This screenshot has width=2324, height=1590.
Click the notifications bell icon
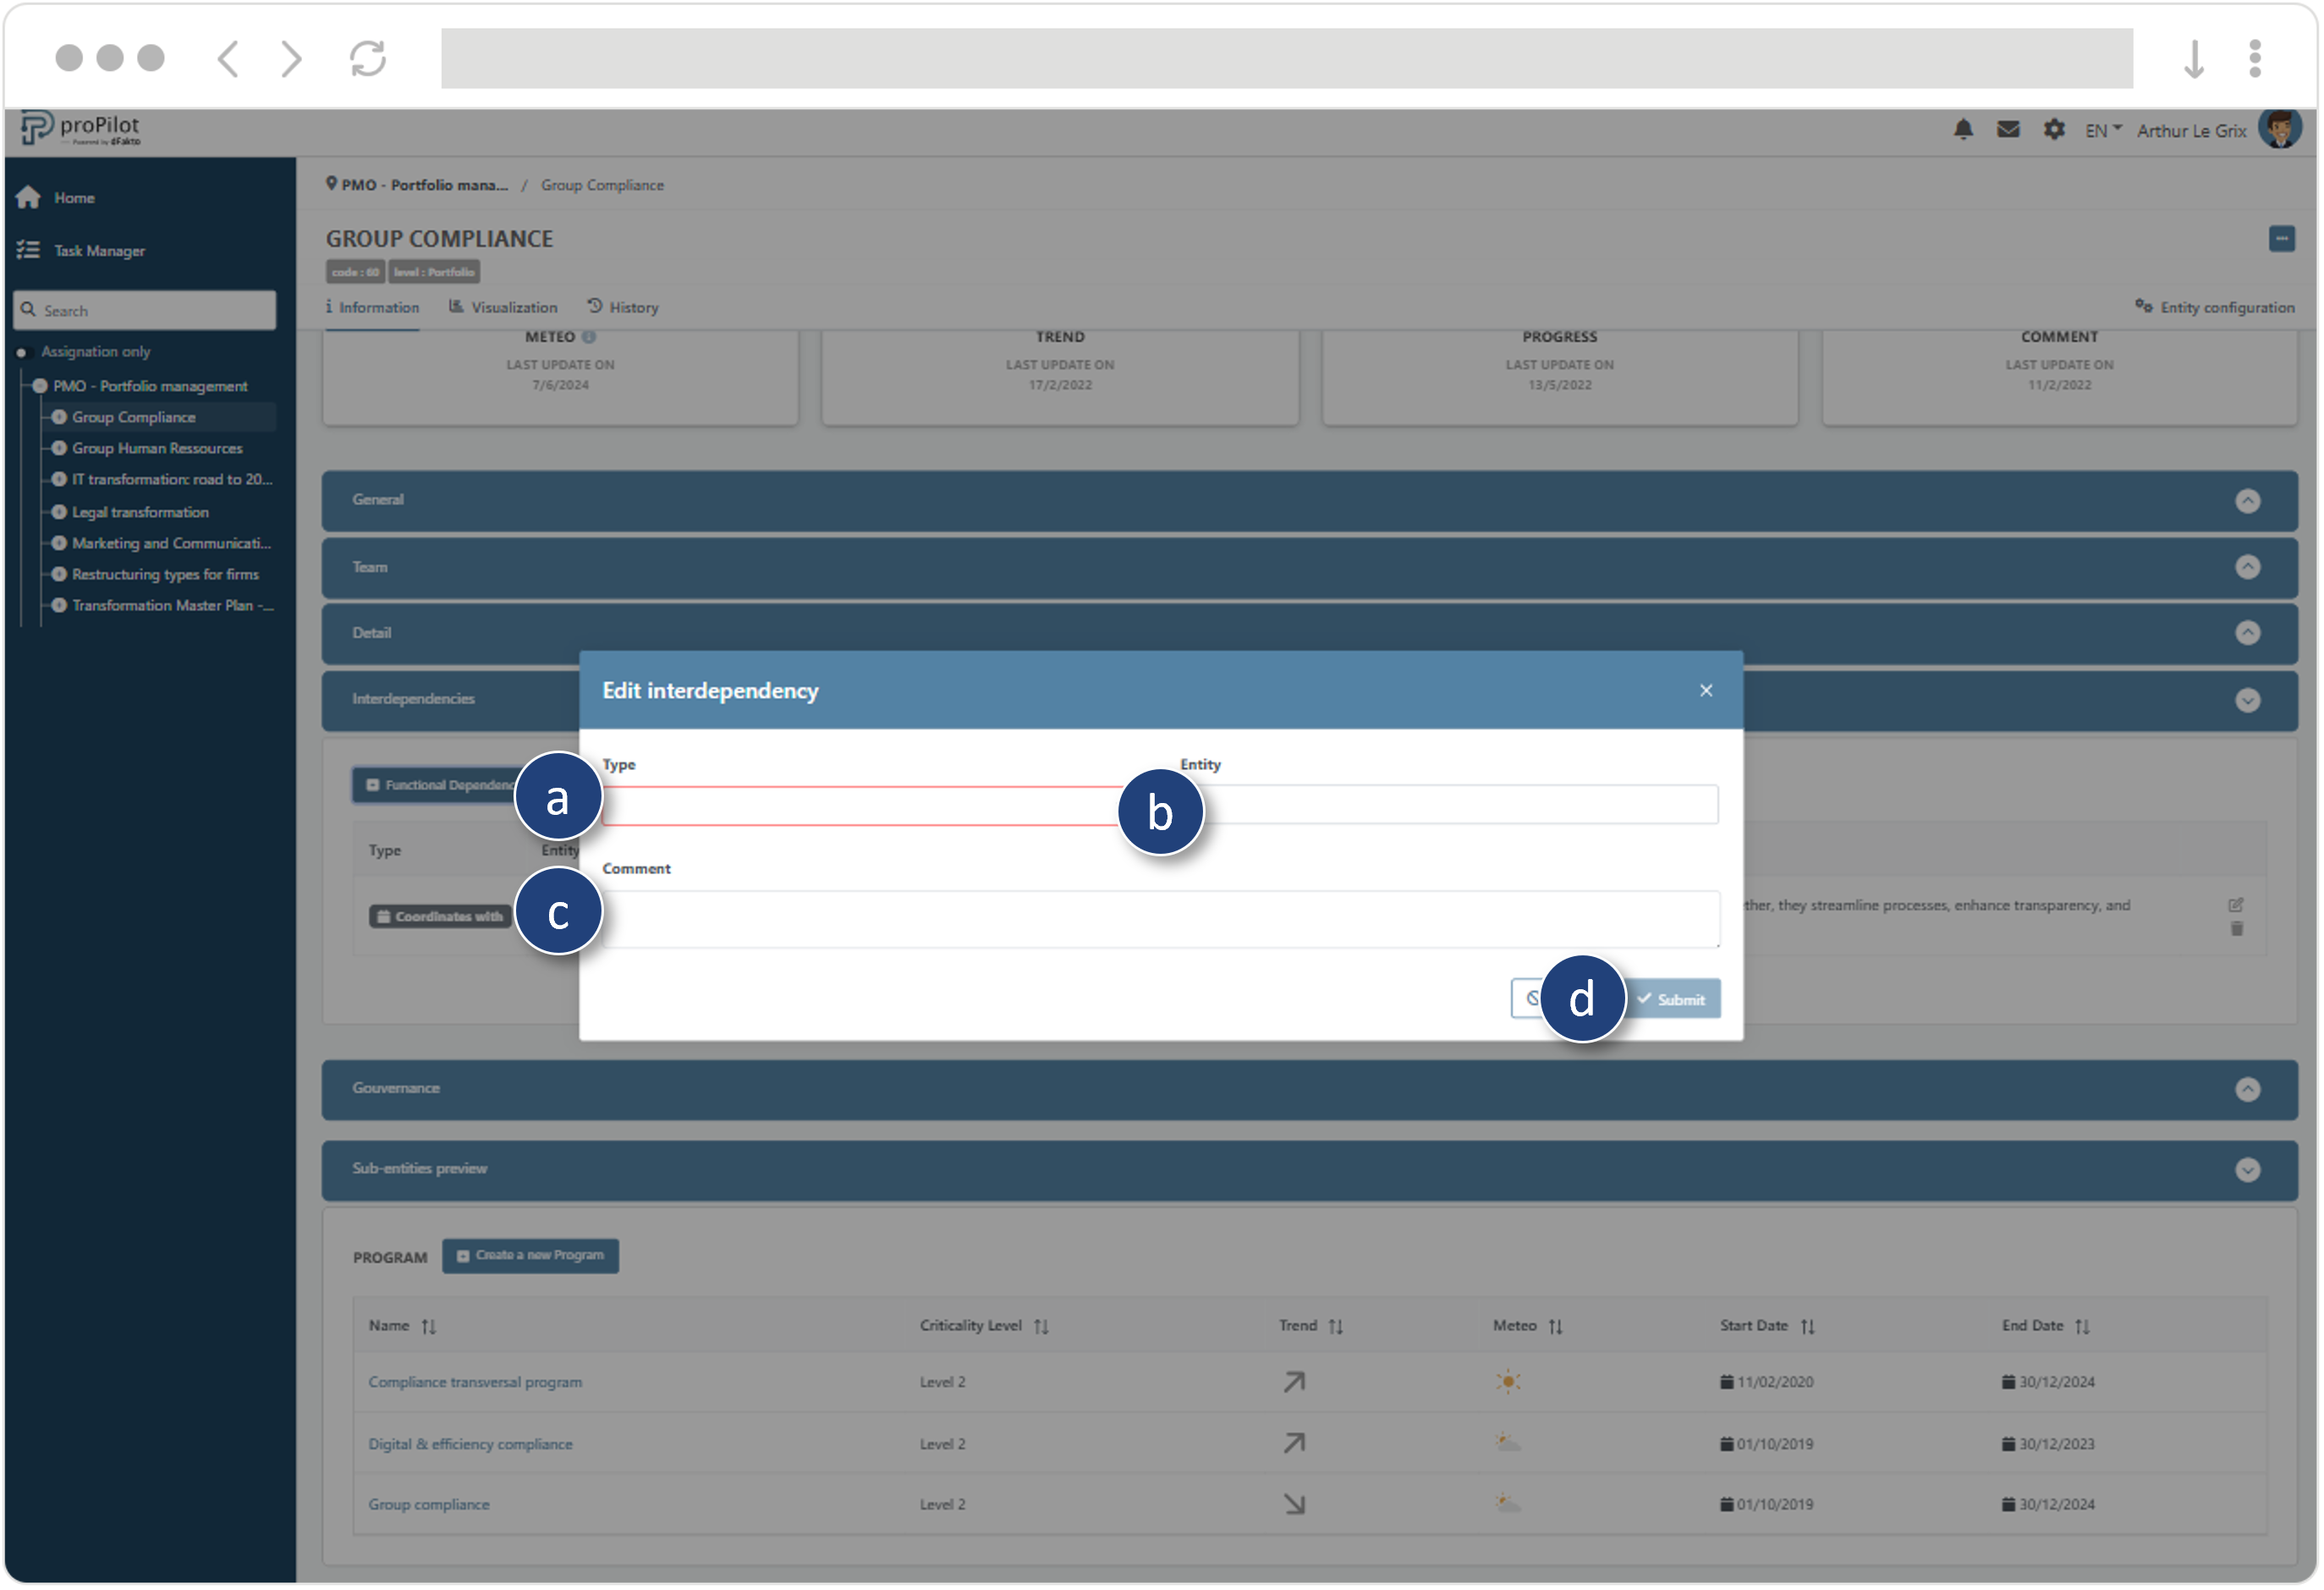pyautogui.click(x=1963, y=130)
